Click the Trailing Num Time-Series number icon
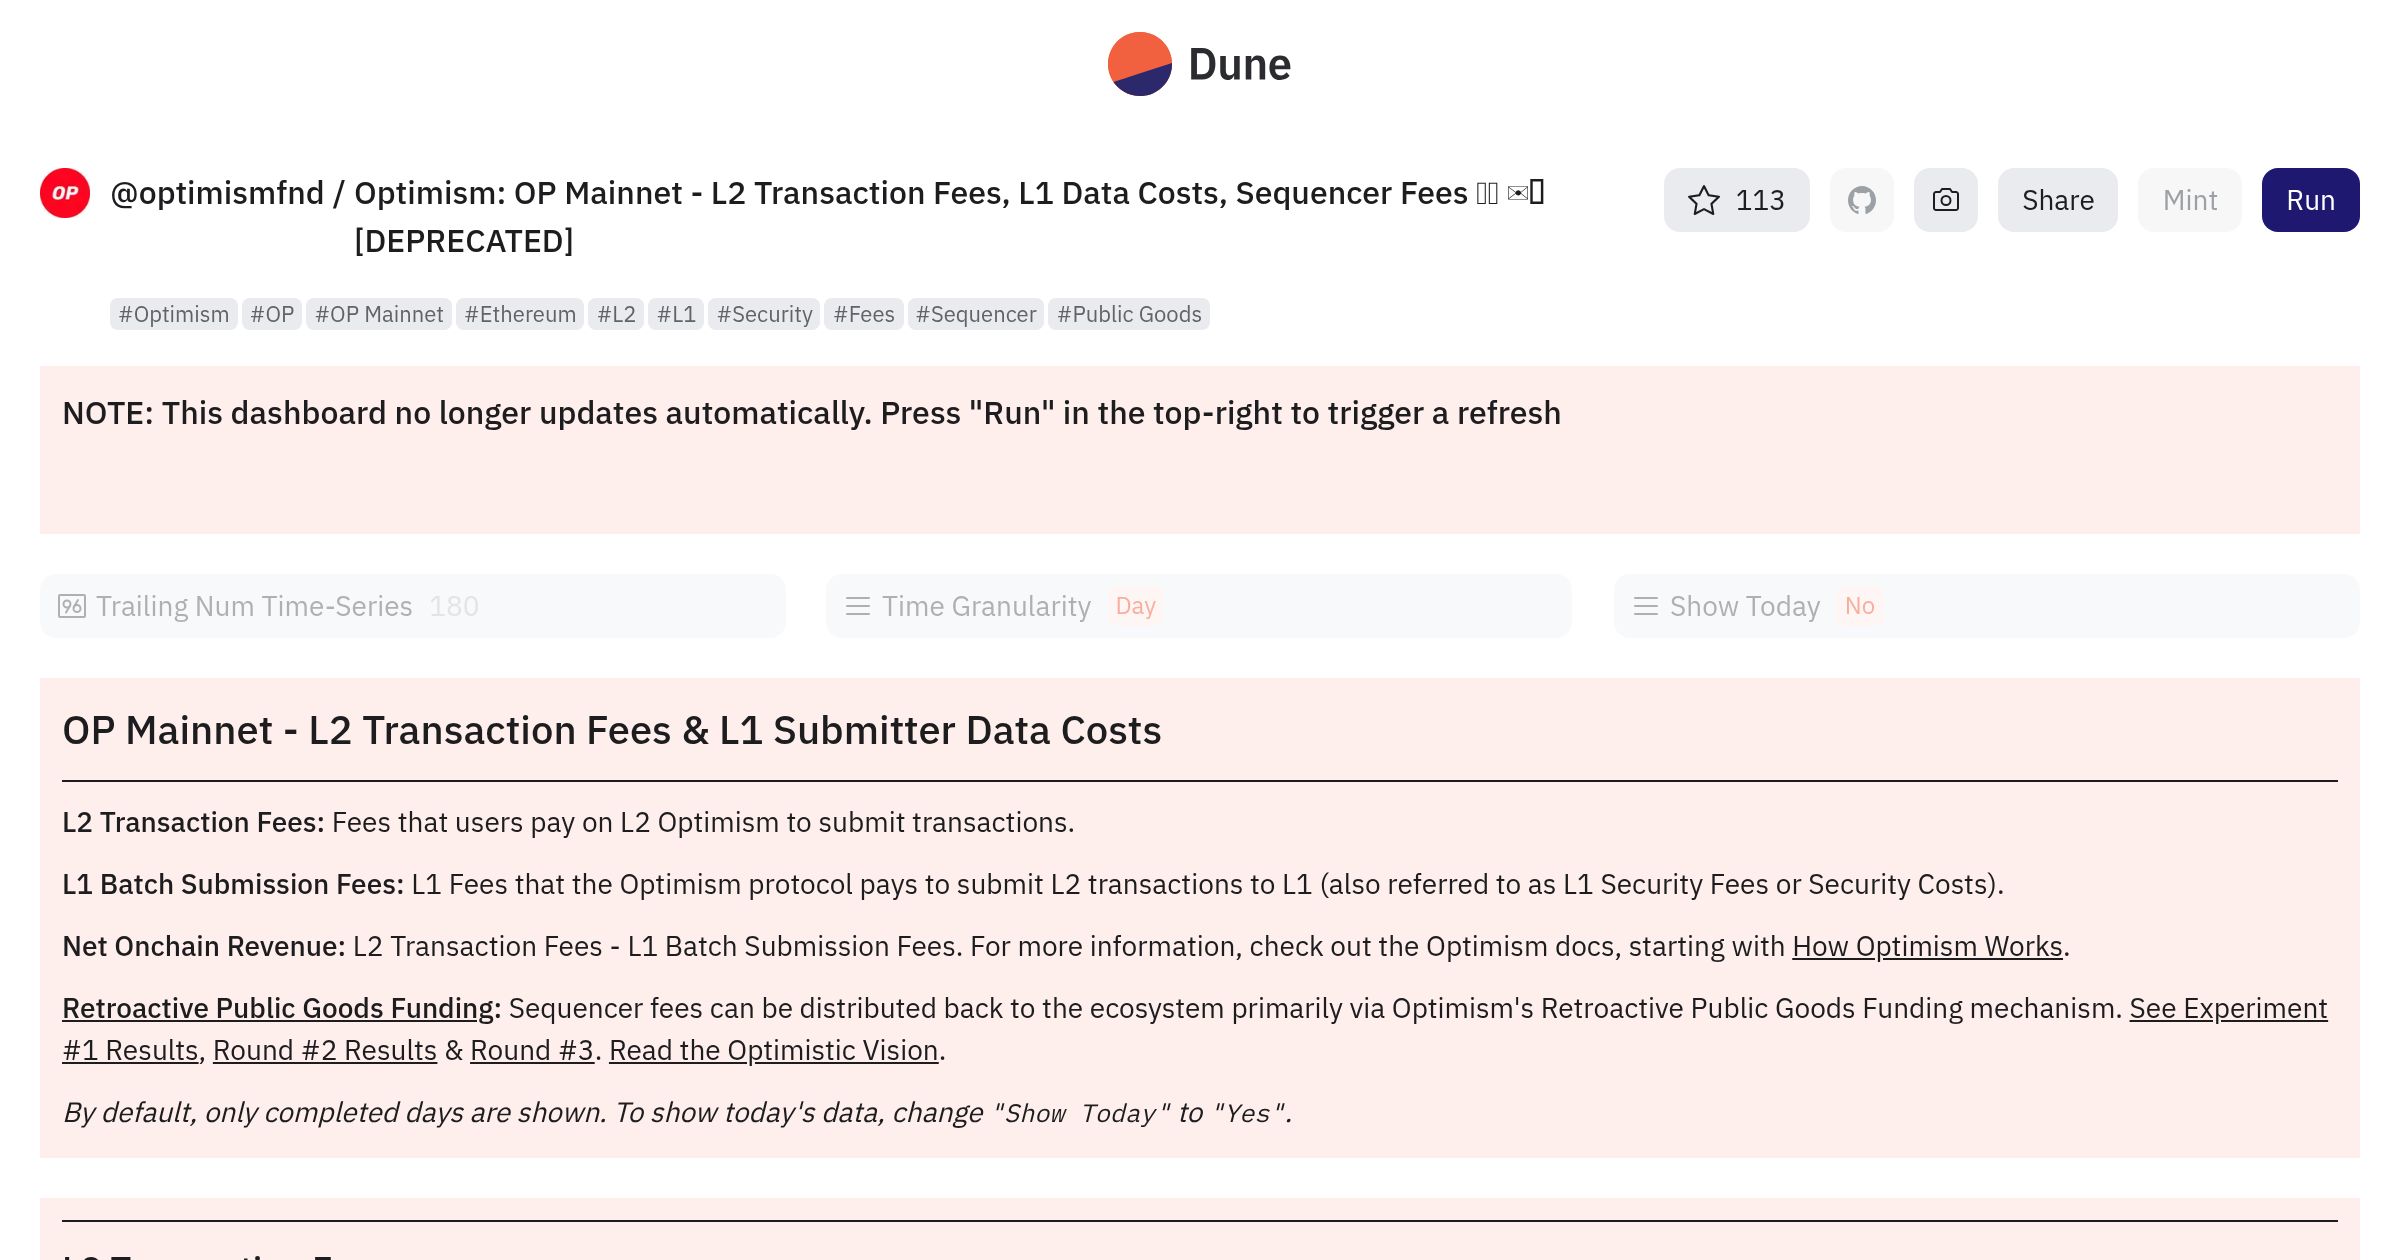 click(x=72, y=606)
